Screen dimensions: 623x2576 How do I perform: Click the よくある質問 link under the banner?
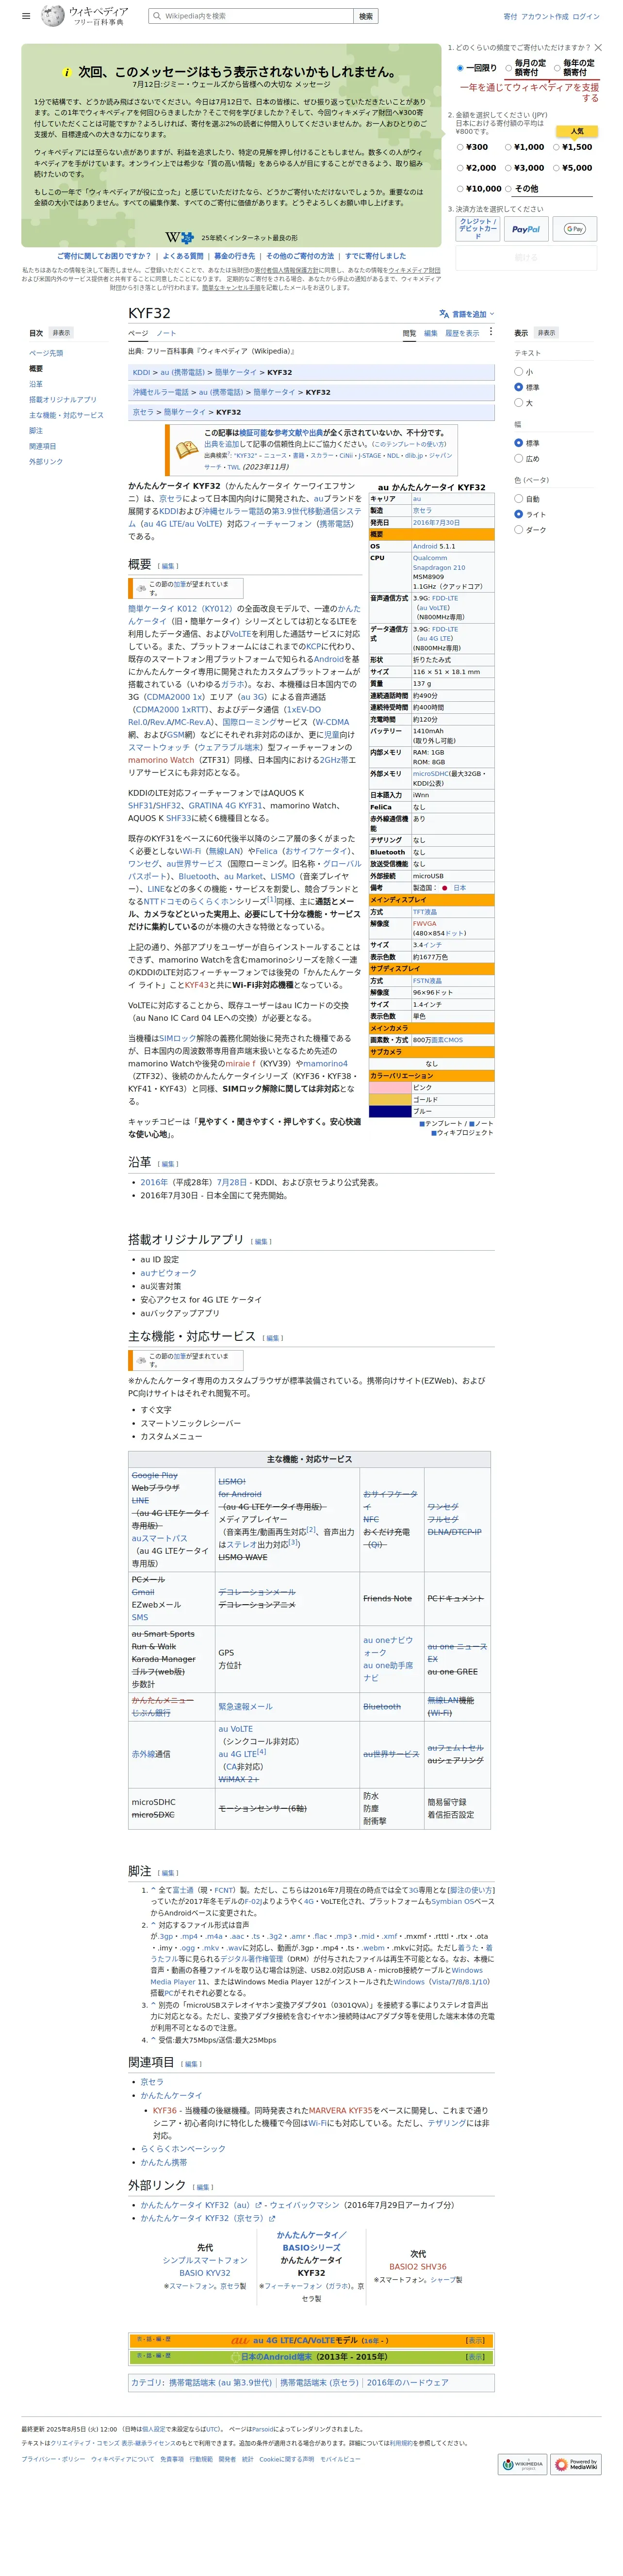point(183,256)
